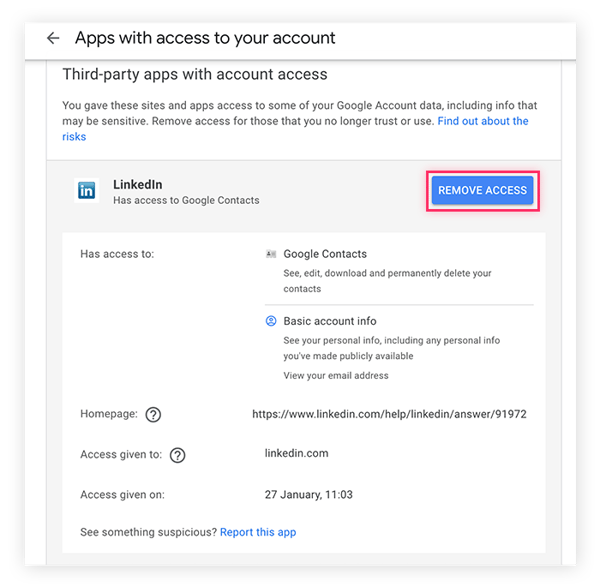Click the 'Has access to Google Contacts' subtitle
Image resolution: width=600 pixels, height=587 pixels.
coord(186,200)
